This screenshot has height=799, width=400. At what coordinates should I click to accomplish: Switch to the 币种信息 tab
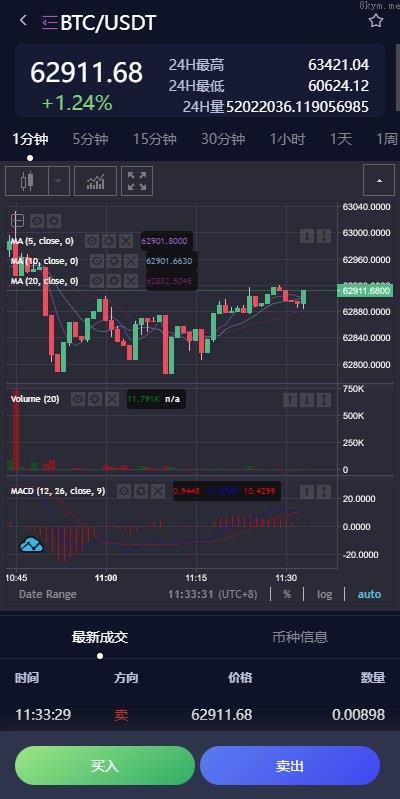click(300, 637)
